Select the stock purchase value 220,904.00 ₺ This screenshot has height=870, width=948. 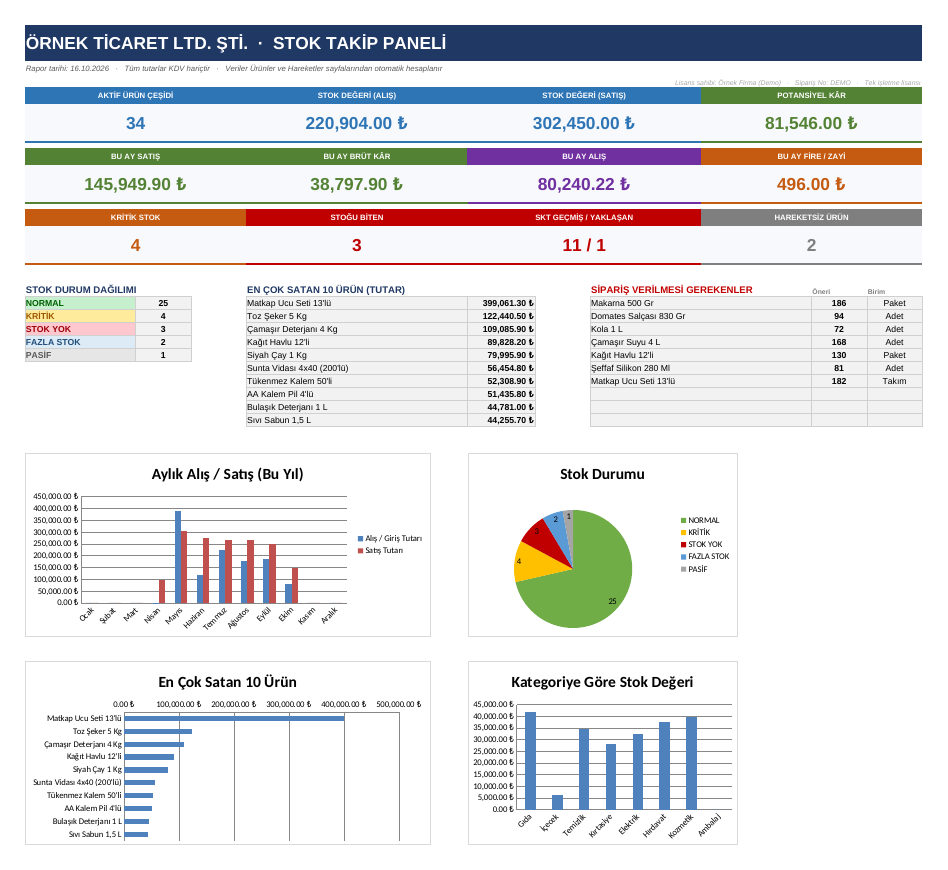point(356,123)
